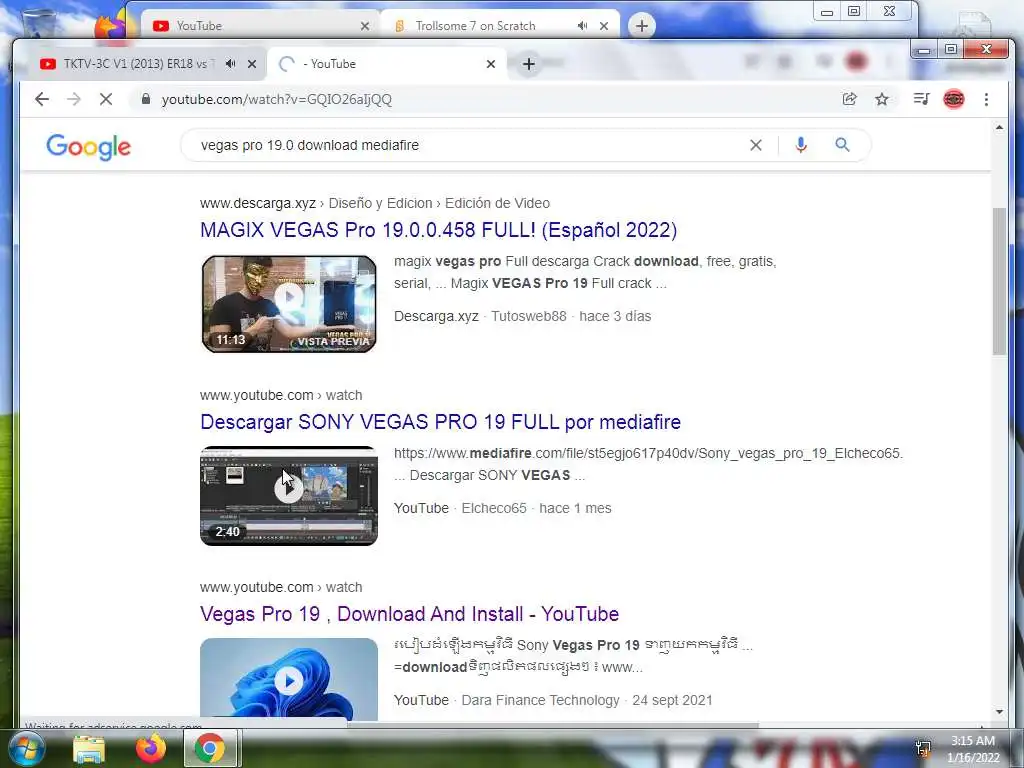Click the scrollbar down arrow
The image size is (1024, 768).
[x=999, y=712]
